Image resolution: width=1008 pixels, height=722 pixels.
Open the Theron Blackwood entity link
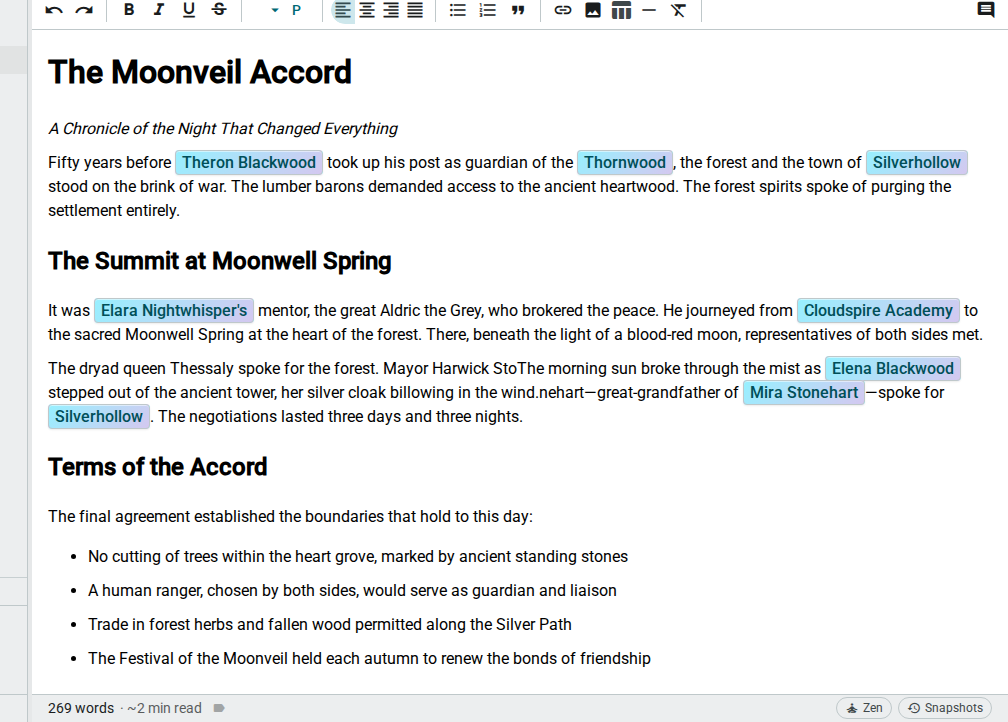coord(249,163)
